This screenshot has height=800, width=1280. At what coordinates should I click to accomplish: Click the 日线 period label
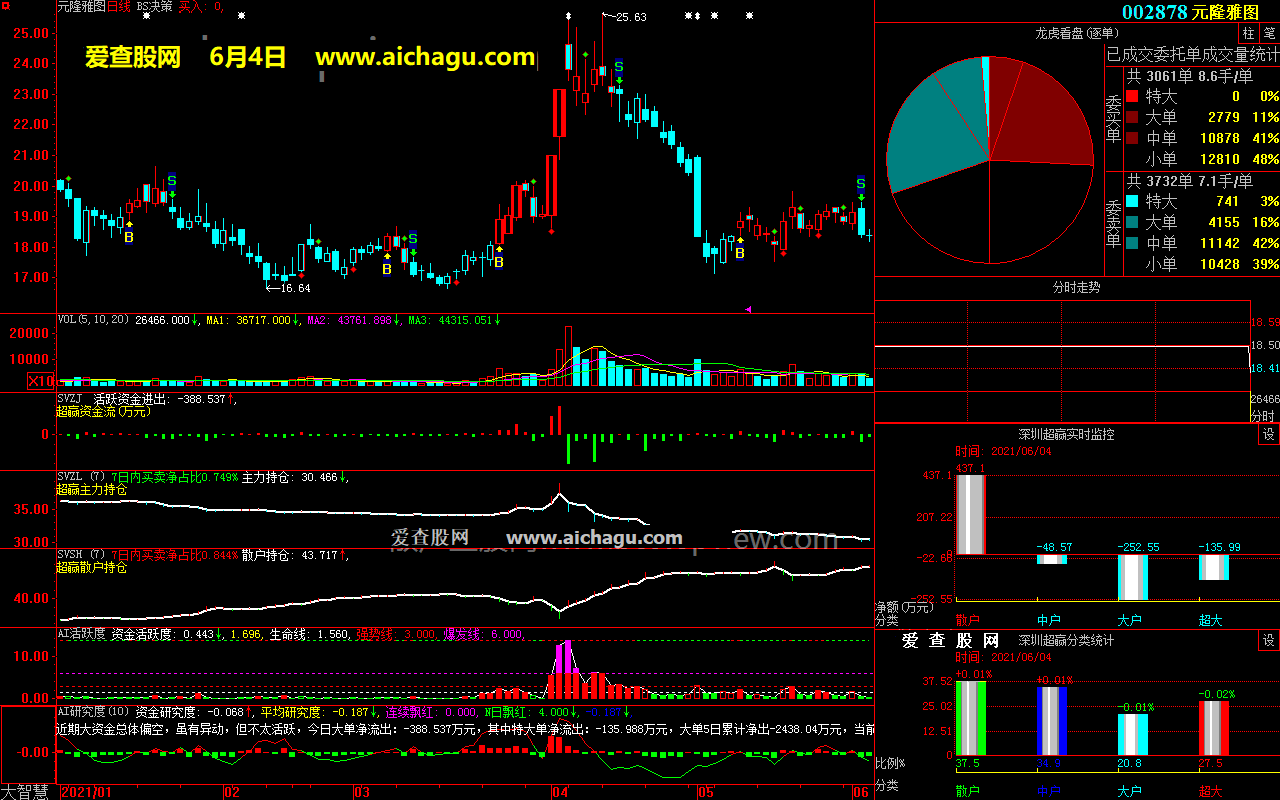(118, 6)
